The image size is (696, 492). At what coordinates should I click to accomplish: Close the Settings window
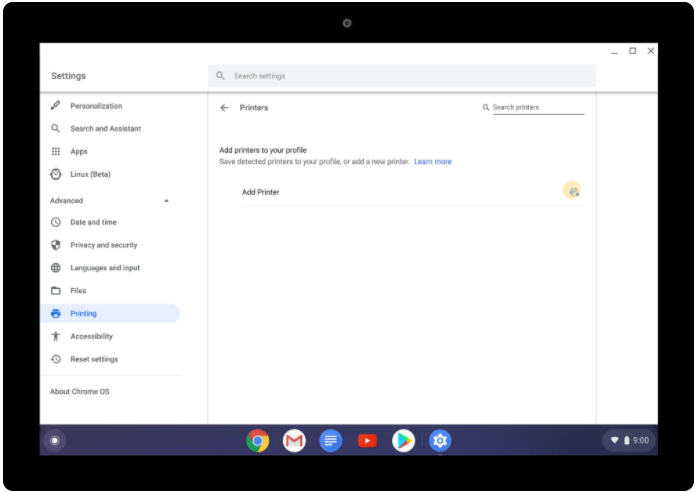tap(651, 51)
